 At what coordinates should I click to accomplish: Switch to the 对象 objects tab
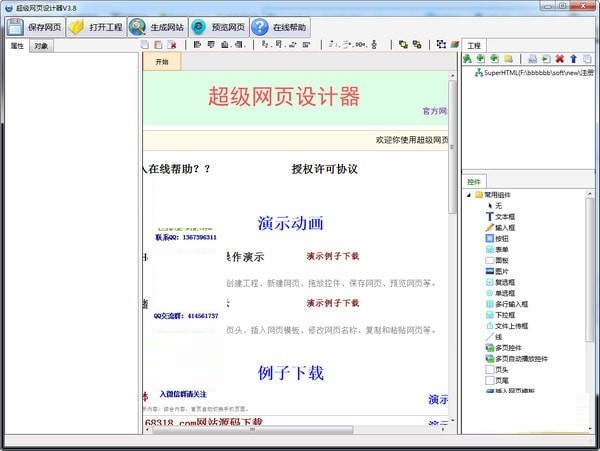point(41,46)
